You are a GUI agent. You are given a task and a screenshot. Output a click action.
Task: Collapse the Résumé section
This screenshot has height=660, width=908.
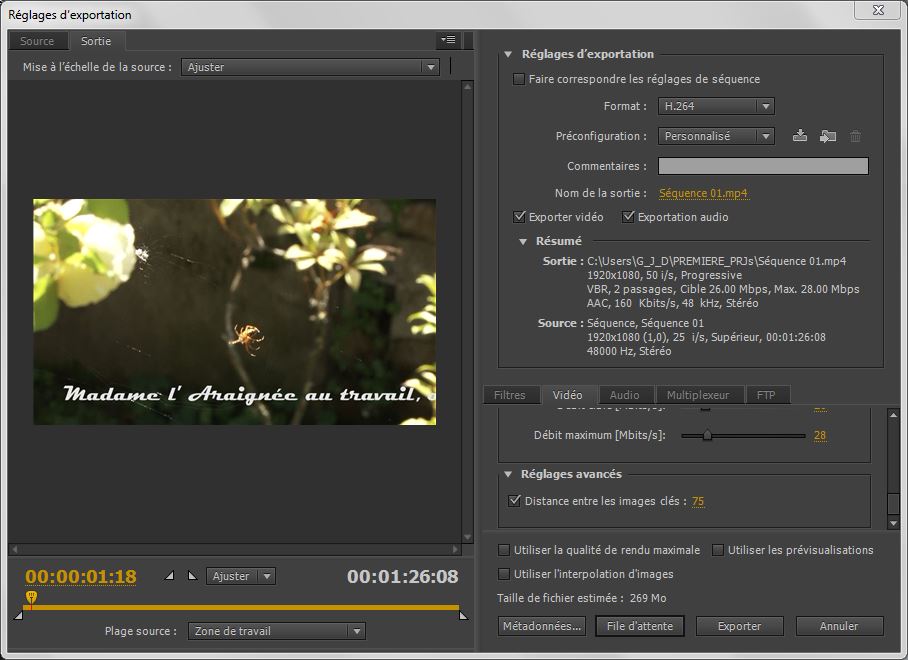coord(522,241)
